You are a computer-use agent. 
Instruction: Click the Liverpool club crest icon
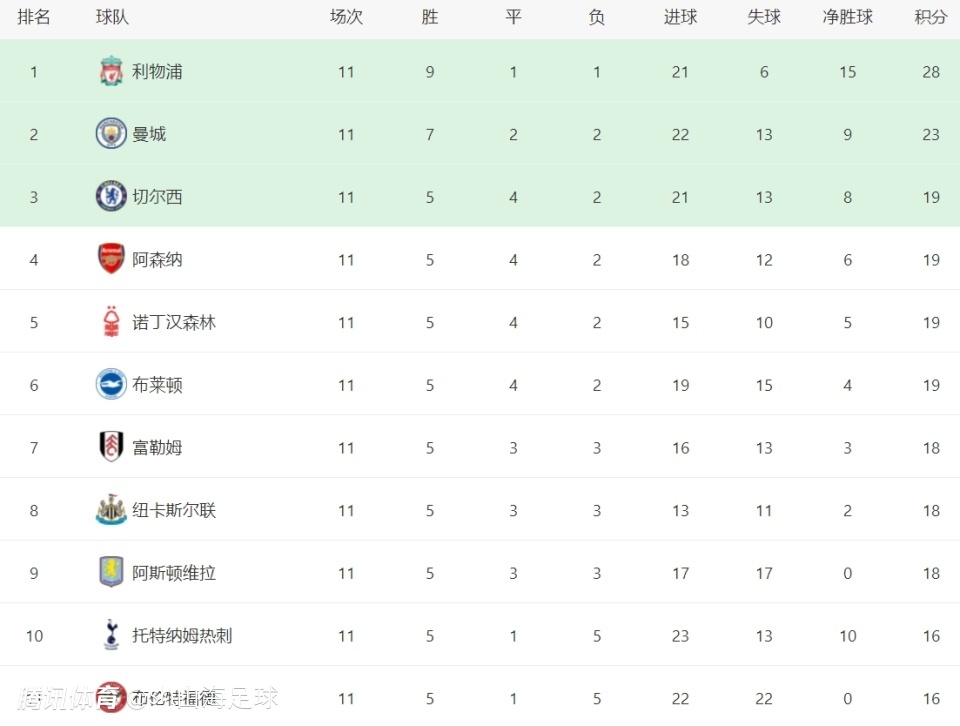(x=111, y=71)
